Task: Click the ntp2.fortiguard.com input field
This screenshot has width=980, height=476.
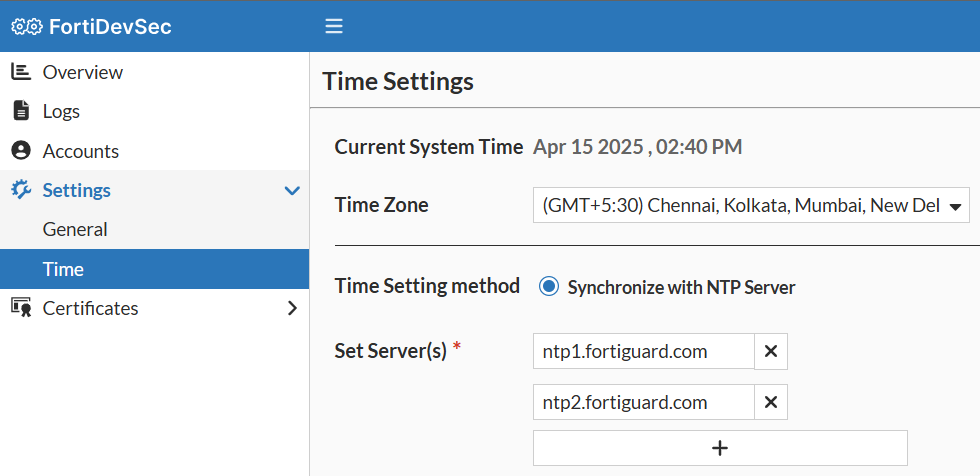Action: point(644,402)
